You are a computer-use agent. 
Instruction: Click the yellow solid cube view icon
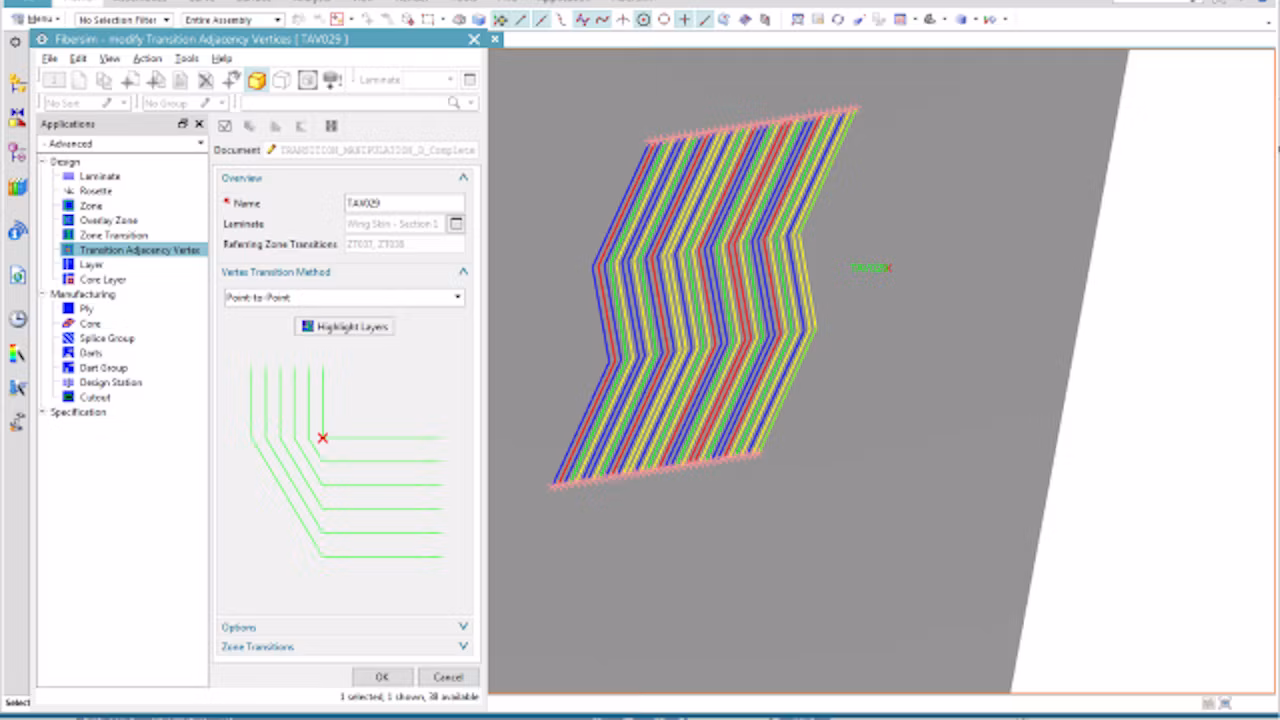click(x=257, y=81)
